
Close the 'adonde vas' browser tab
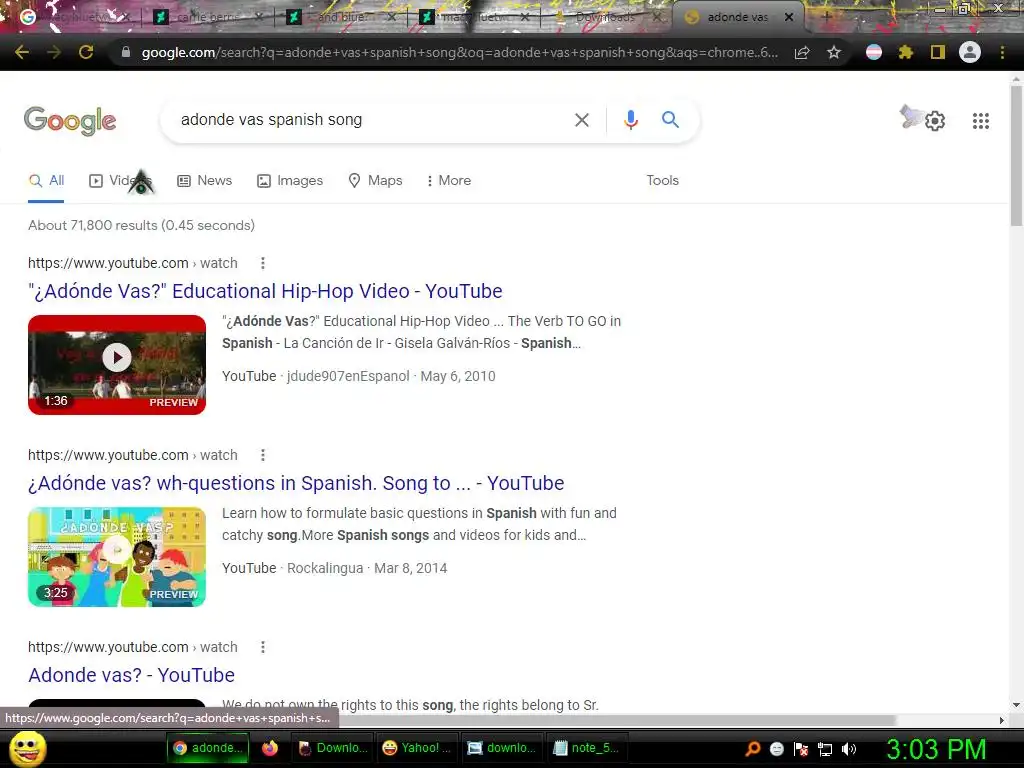pyautogui.click(x=789, y=17)
